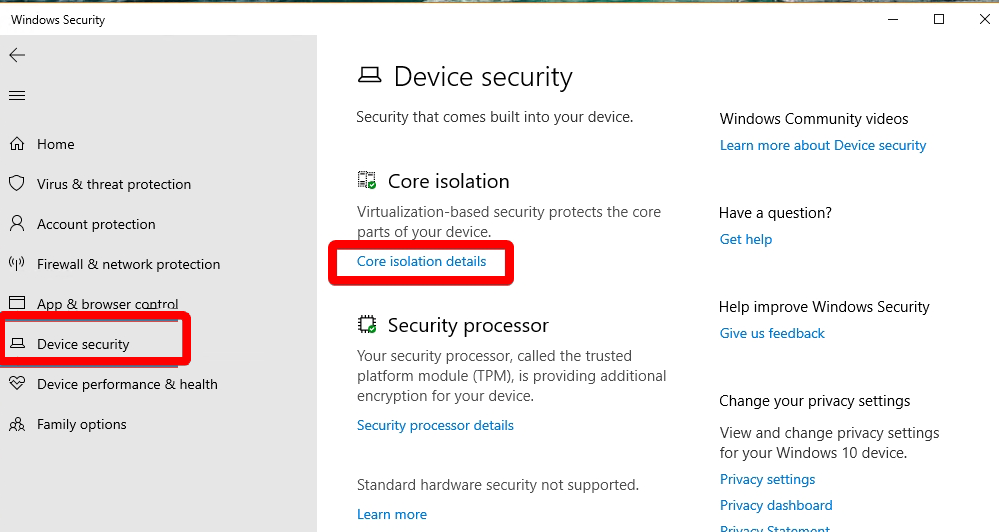Click the Family options people icon
This screenshot has width=999, height=532.
17,424
